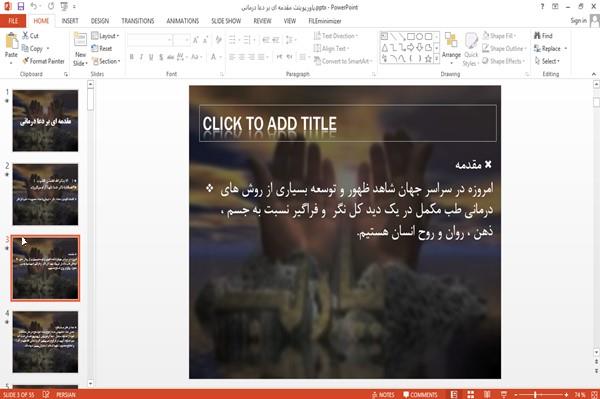
Task: Click the Quick Styles button
Action: [471, 50]
